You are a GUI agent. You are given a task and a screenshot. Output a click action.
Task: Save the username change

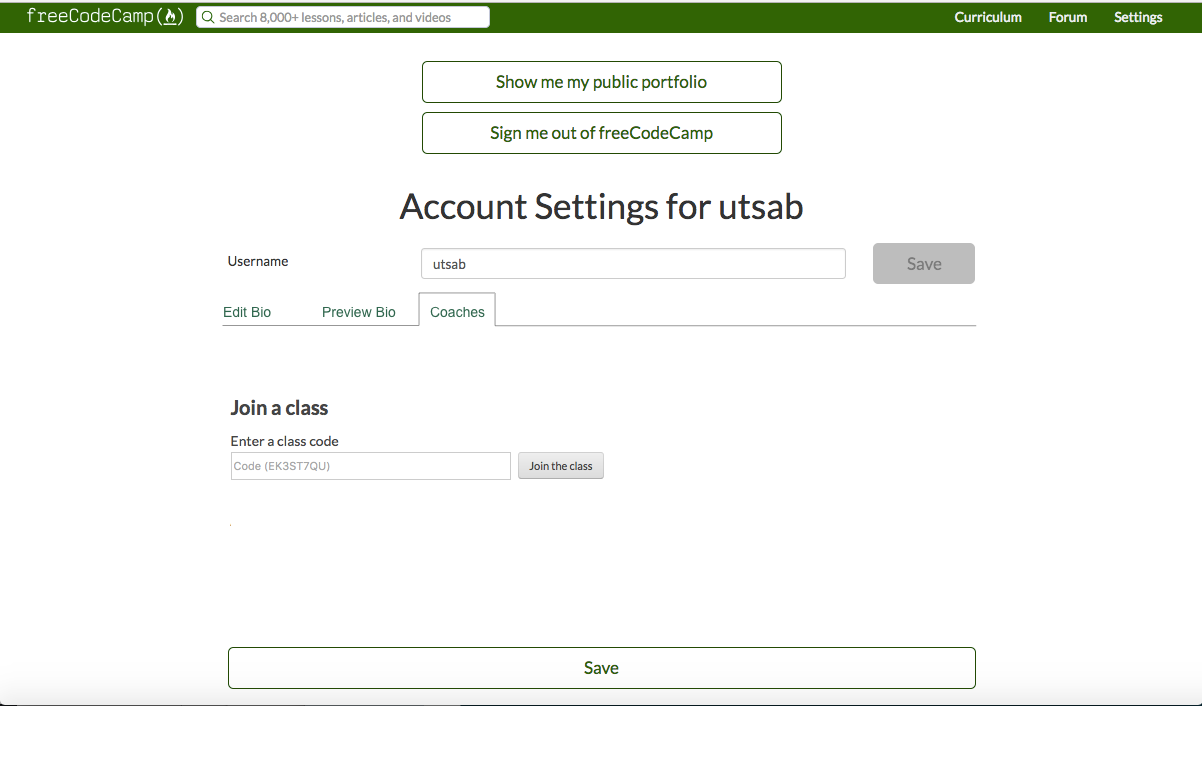tap(923, 263)
